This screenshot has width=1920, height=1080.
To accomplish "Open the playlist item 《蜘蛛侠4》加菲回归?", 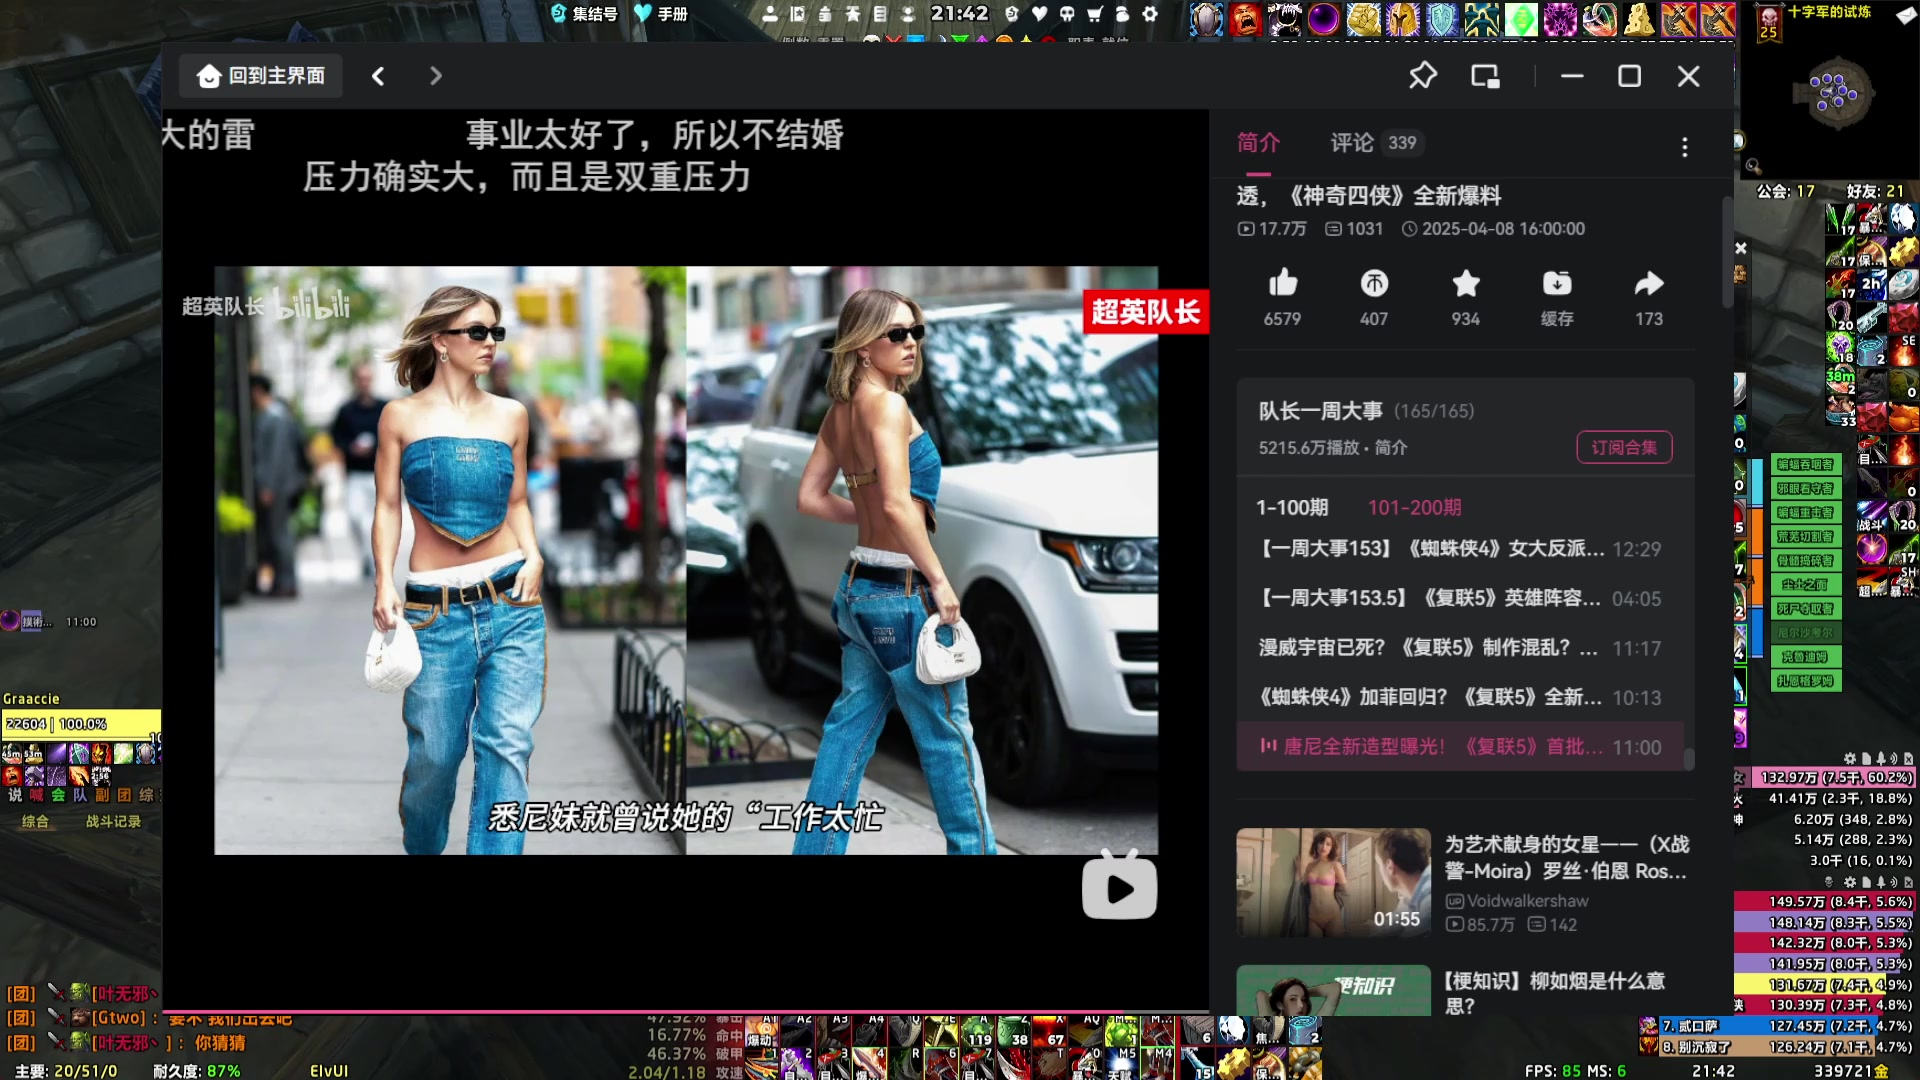I will pos(1459,697).
